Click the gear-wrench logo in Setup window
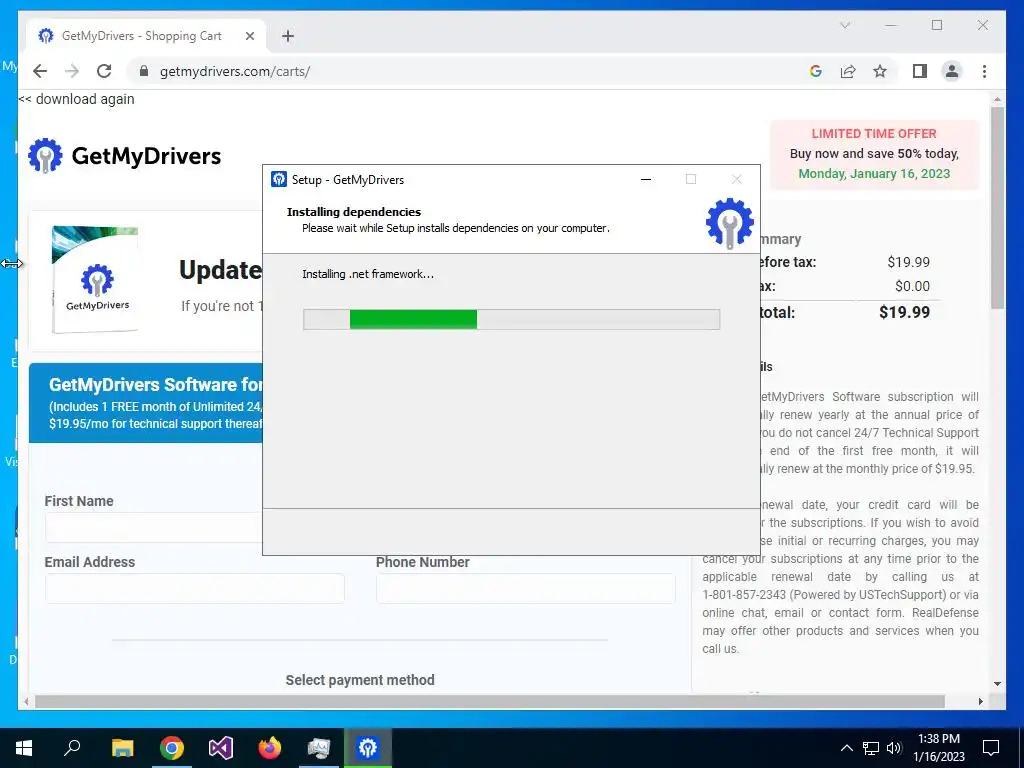 [x=729, y=223]
